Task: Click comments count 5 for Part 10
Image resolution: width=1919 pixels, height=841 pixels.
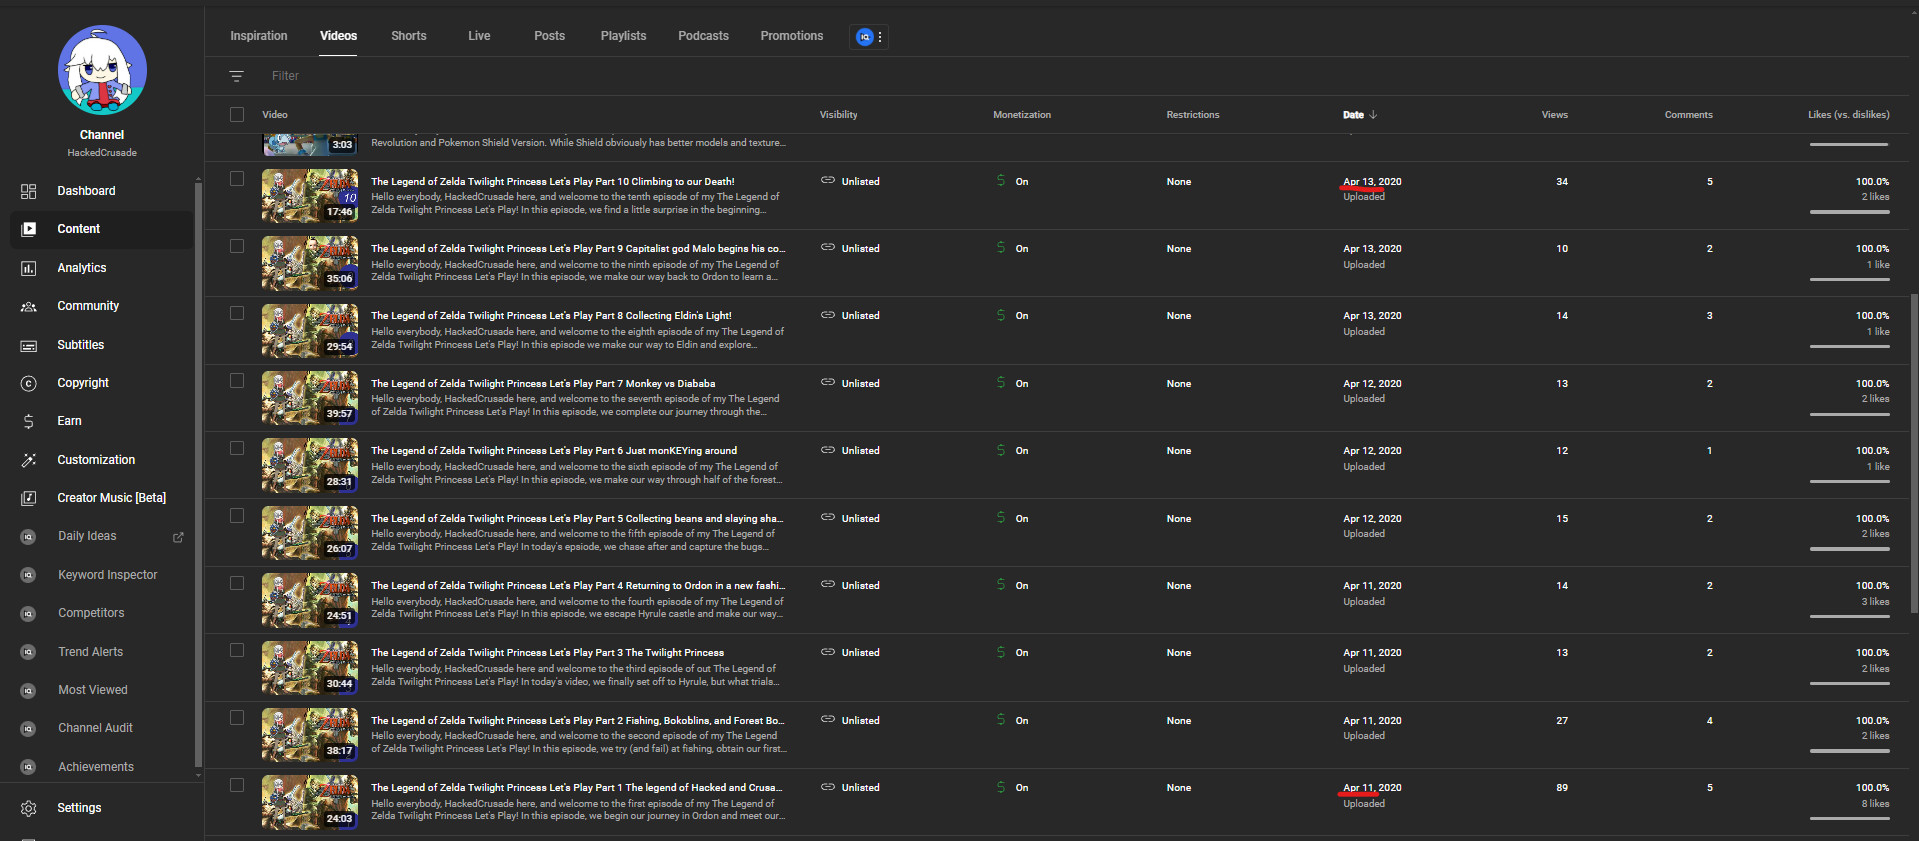Action: (x=1709, y=182)
